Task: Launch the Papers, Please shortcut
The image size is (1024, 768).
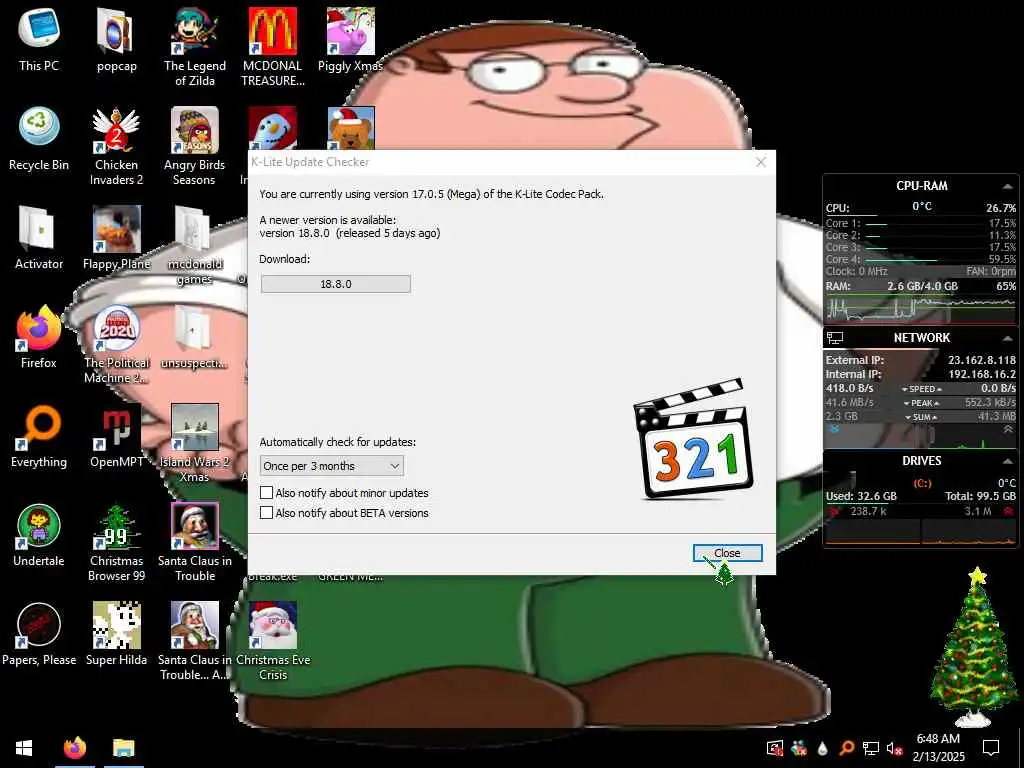Action: (x=39, y=634)
